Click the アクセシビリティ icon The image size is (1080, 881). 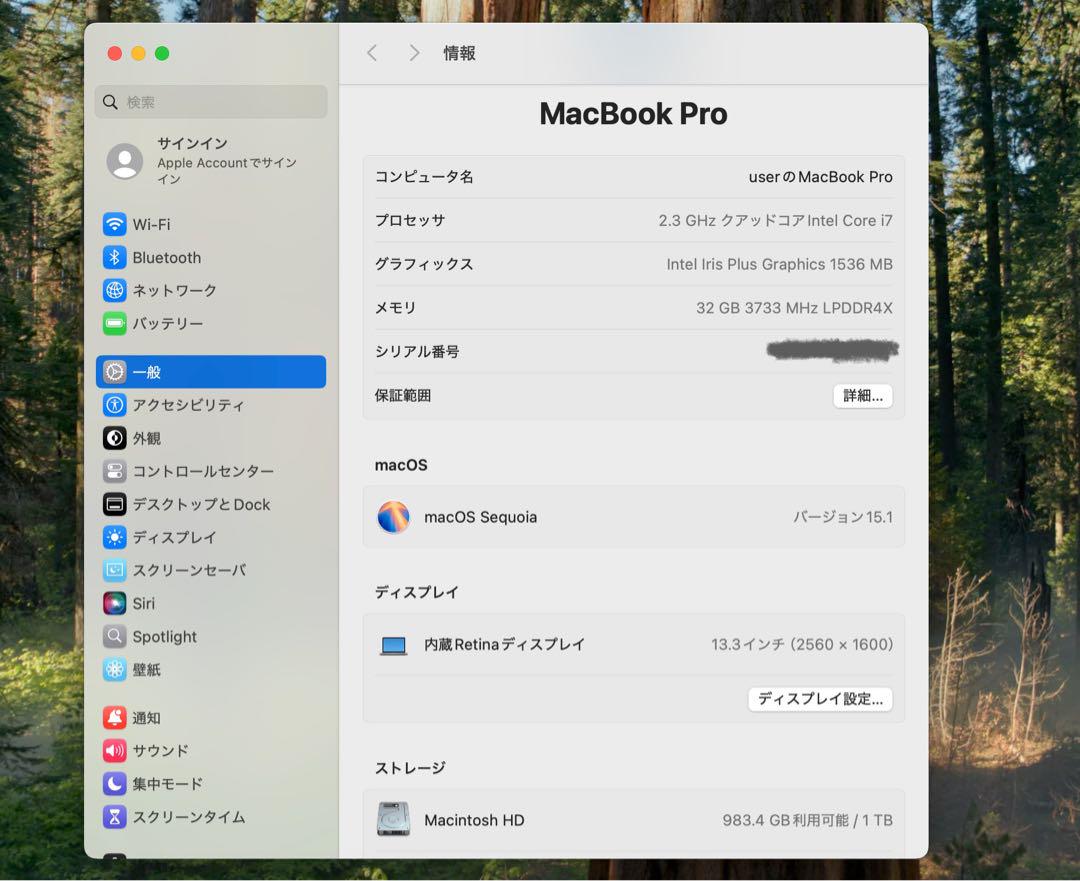(x=114, y=405)
